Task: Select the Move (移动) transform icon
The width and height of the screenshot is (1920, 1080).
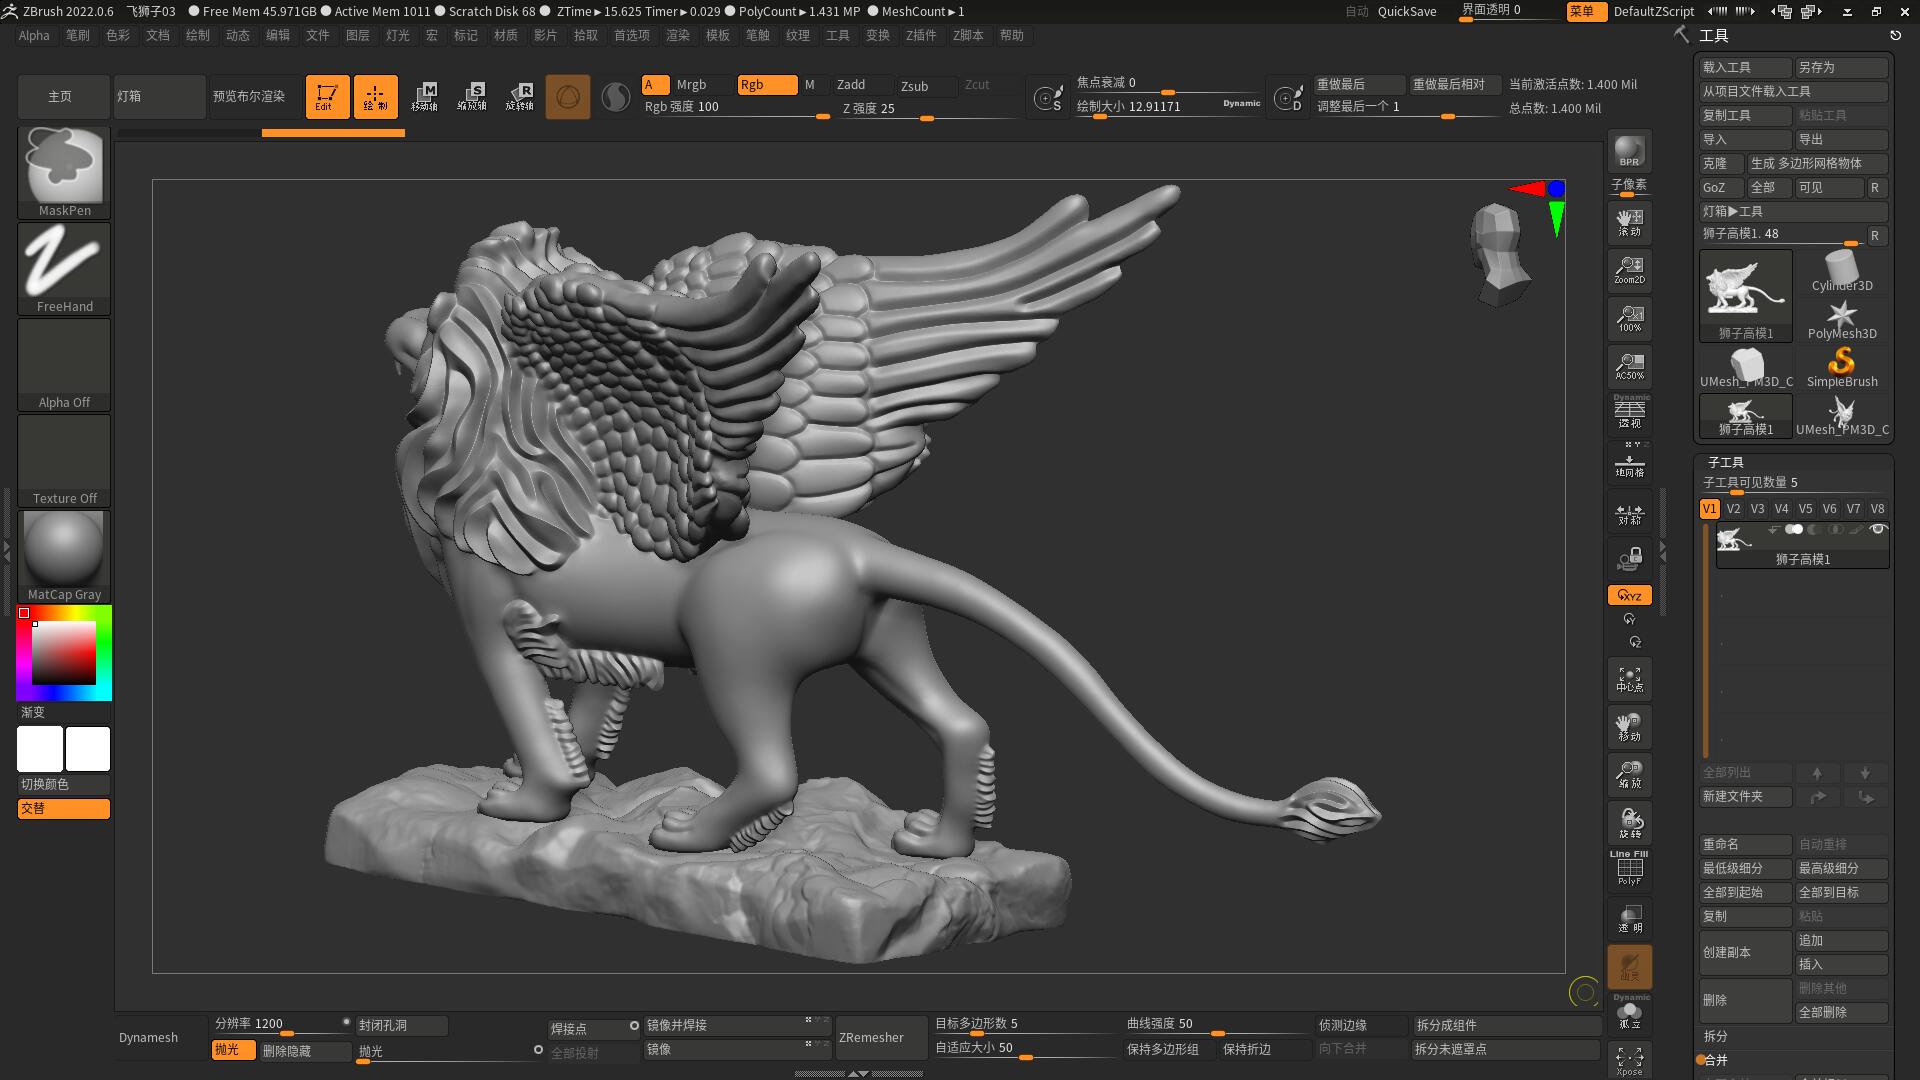Action: (x=1629, y=727)
